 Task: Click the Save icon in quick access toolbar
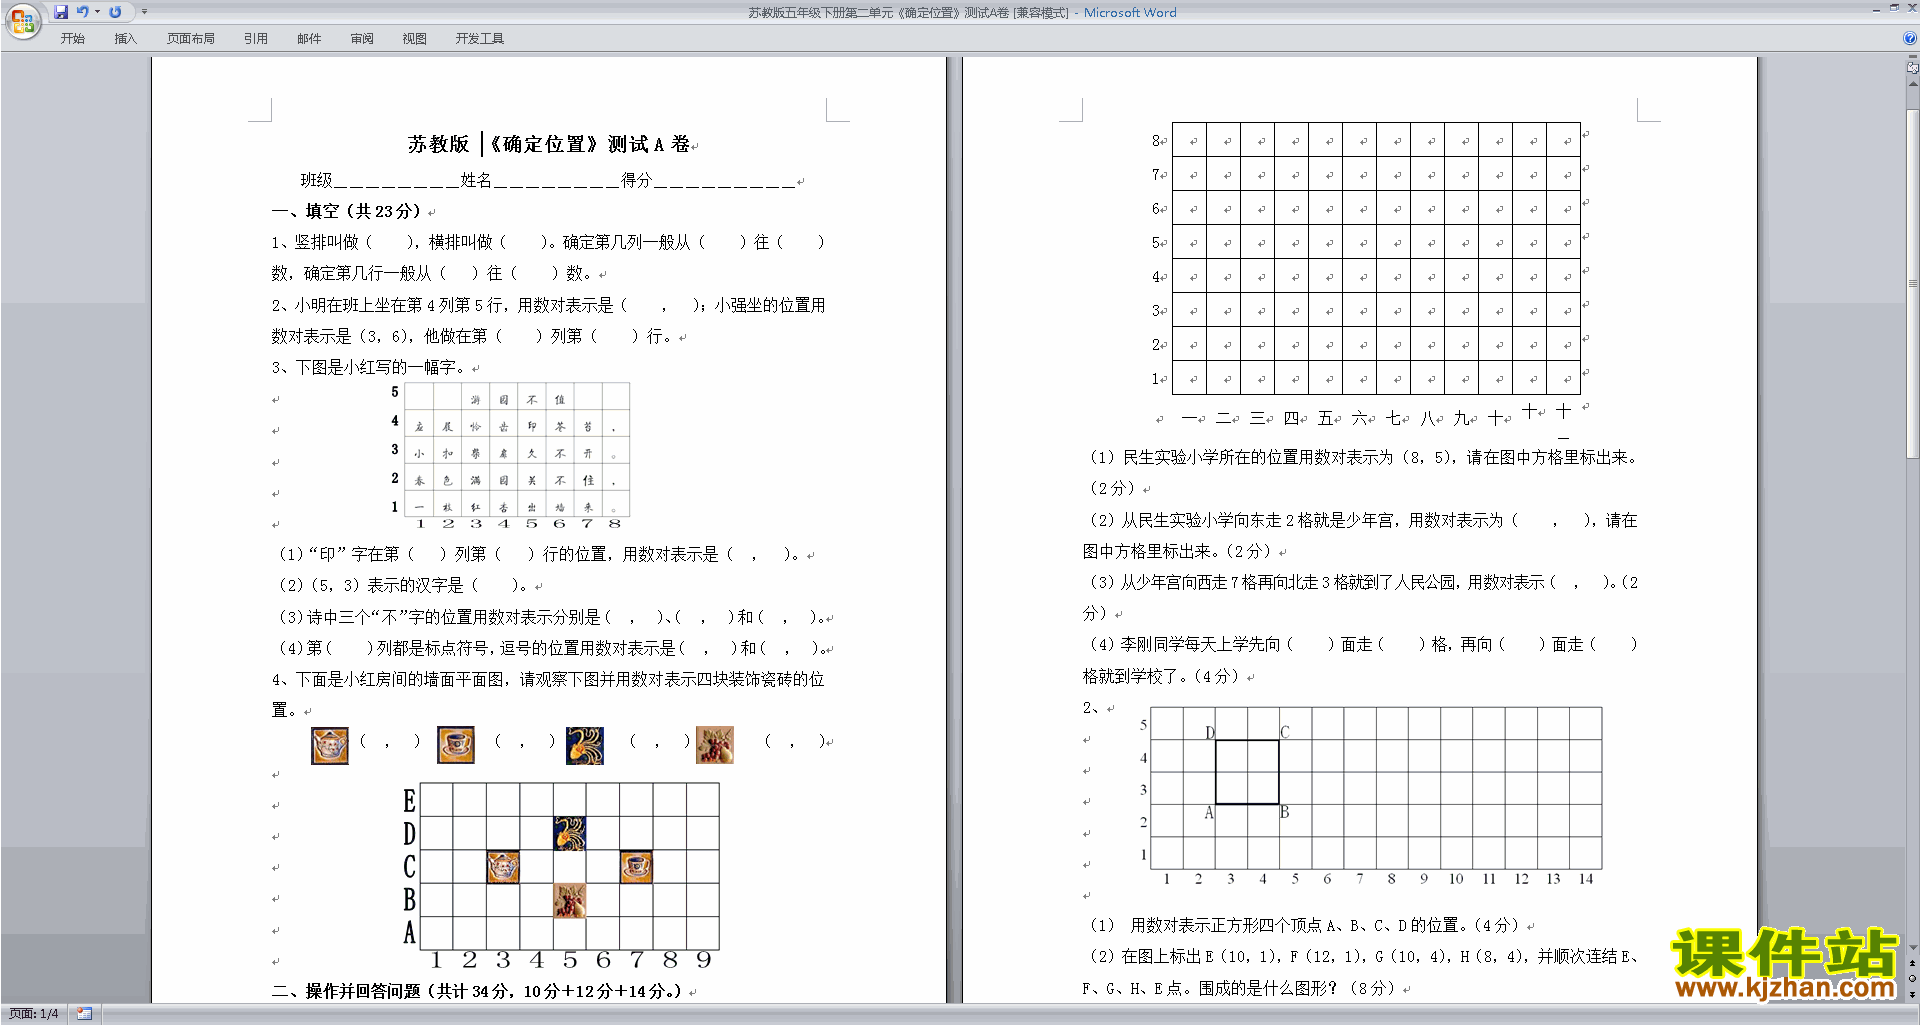click(x=61, y=12)
